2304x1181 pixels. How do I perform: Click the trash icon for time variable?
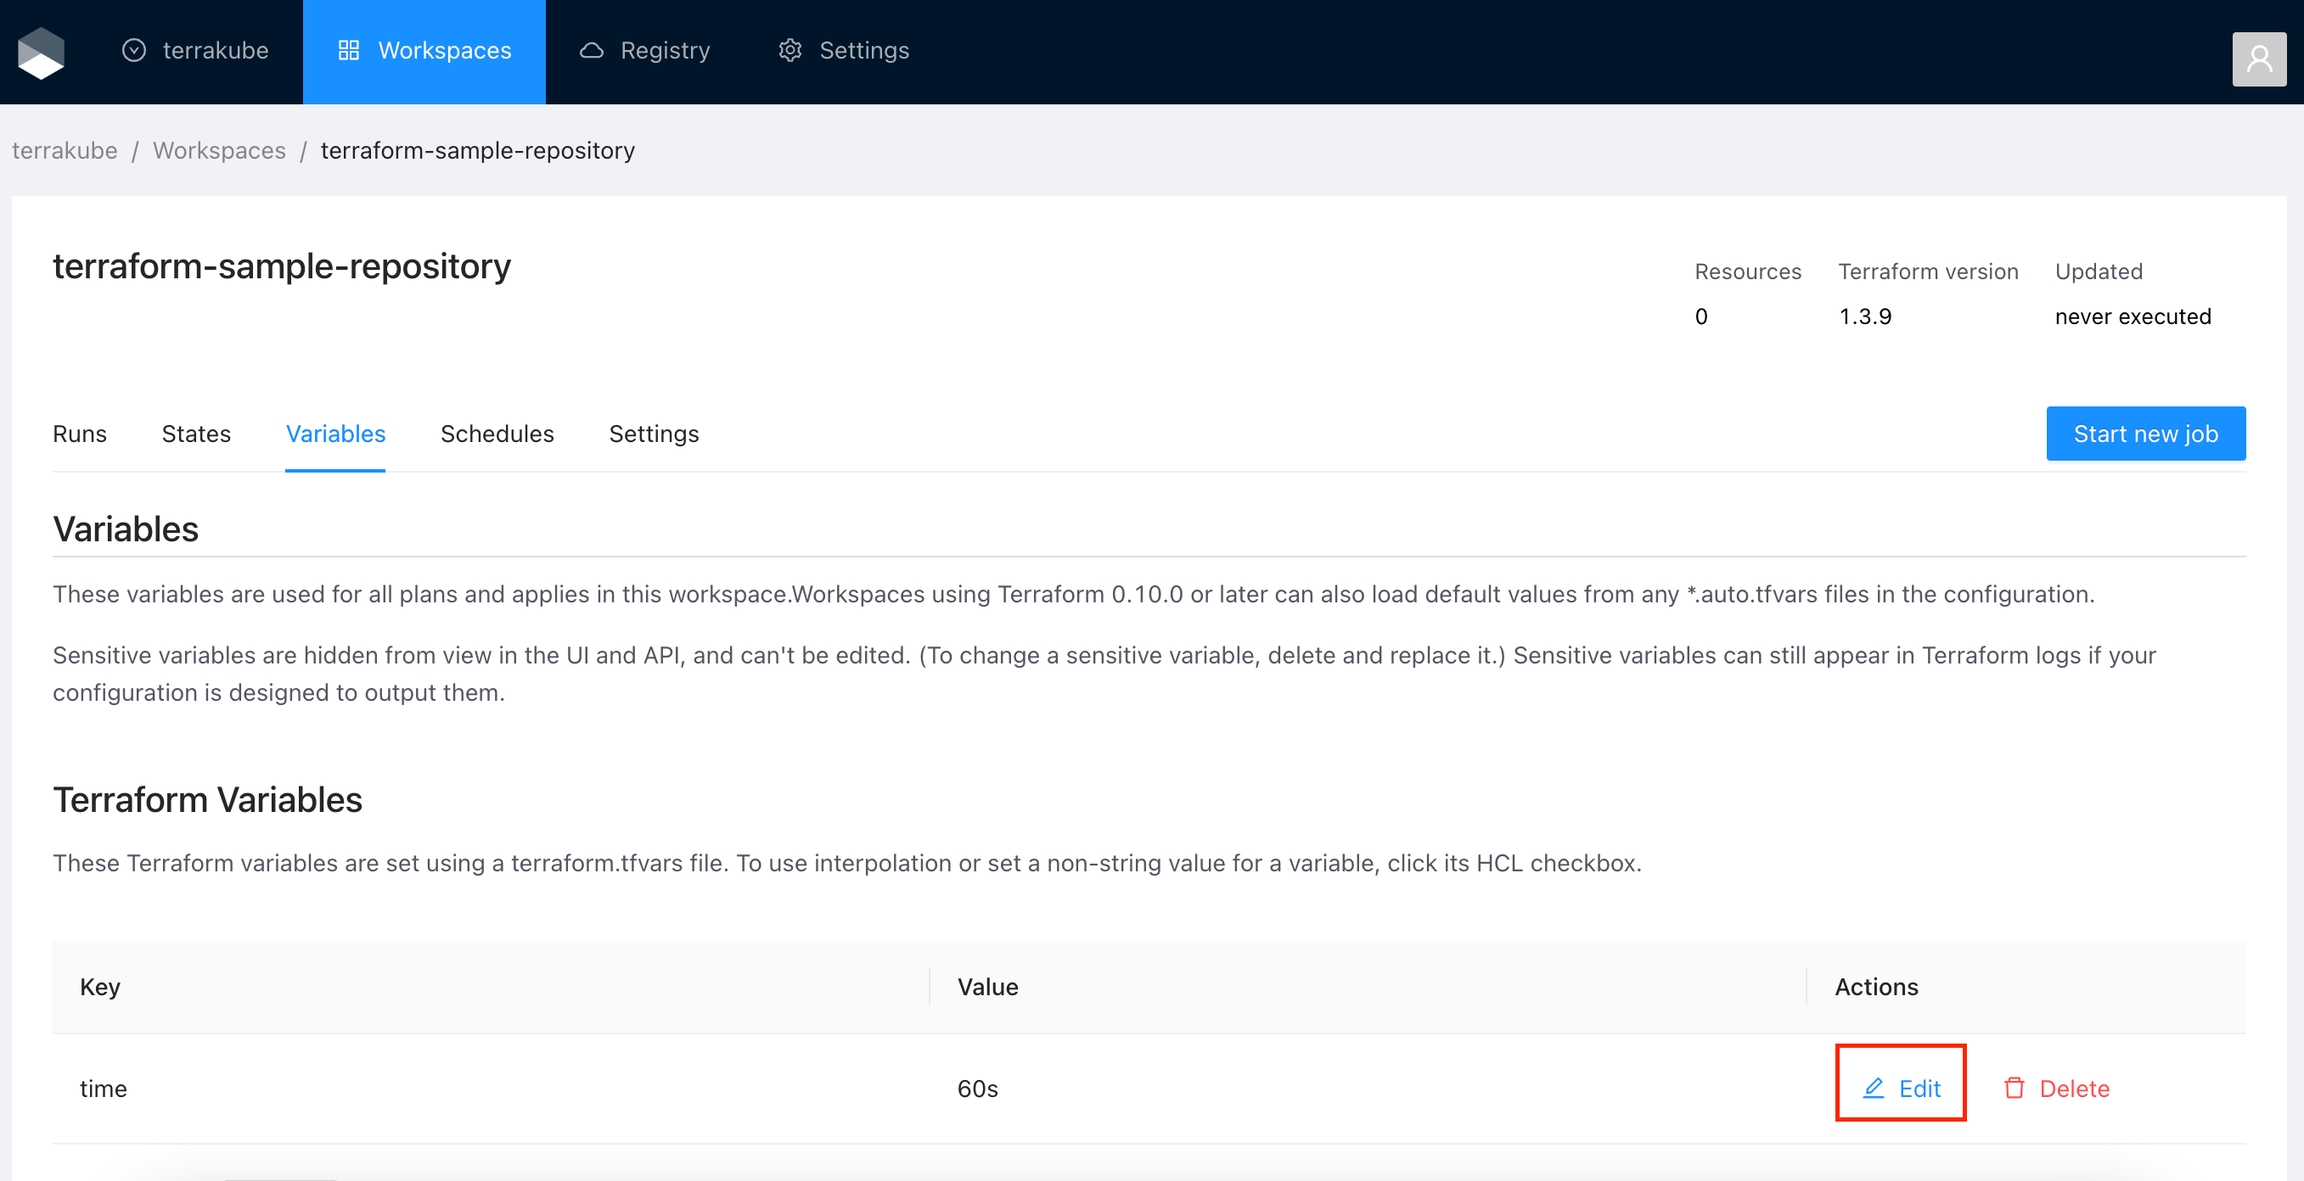(2014, 1088)
